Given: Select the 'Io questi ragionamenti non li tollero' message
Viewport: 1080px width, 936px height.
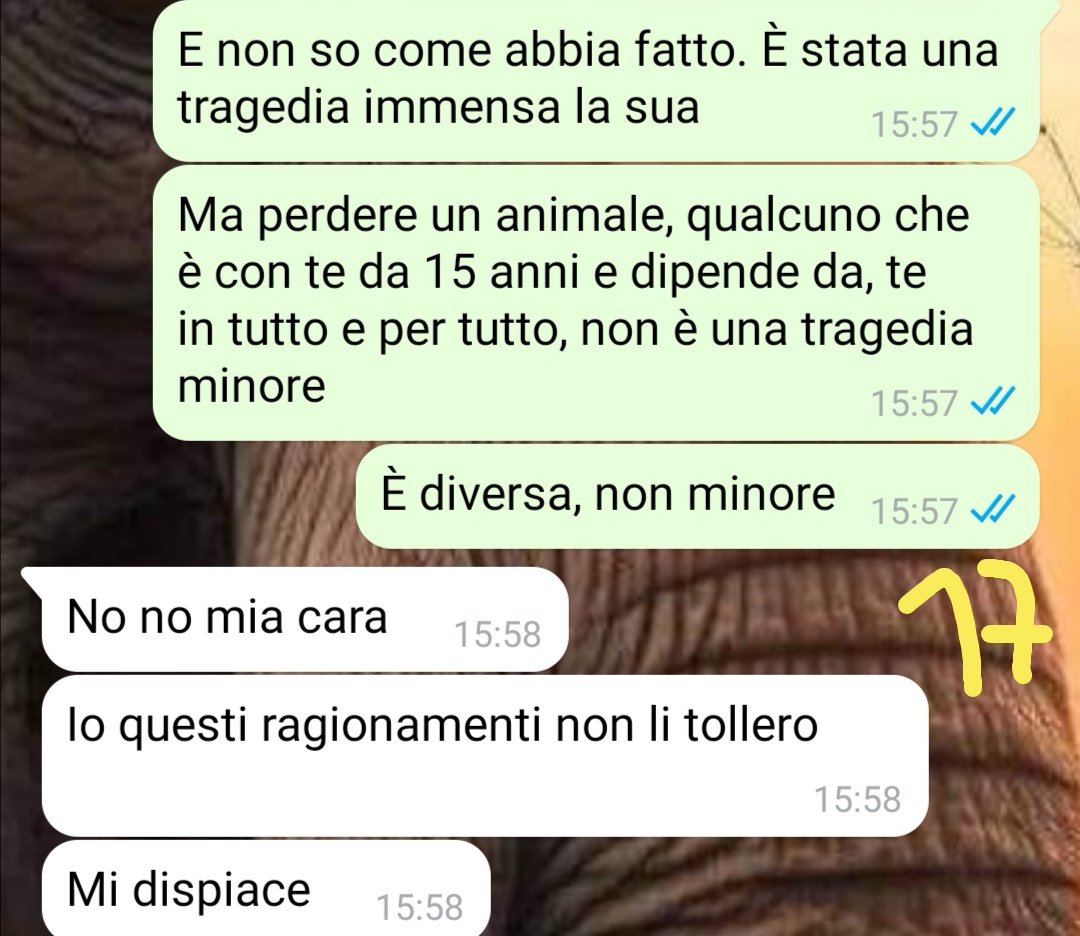Looking at the screenshot, I should 485,756.
